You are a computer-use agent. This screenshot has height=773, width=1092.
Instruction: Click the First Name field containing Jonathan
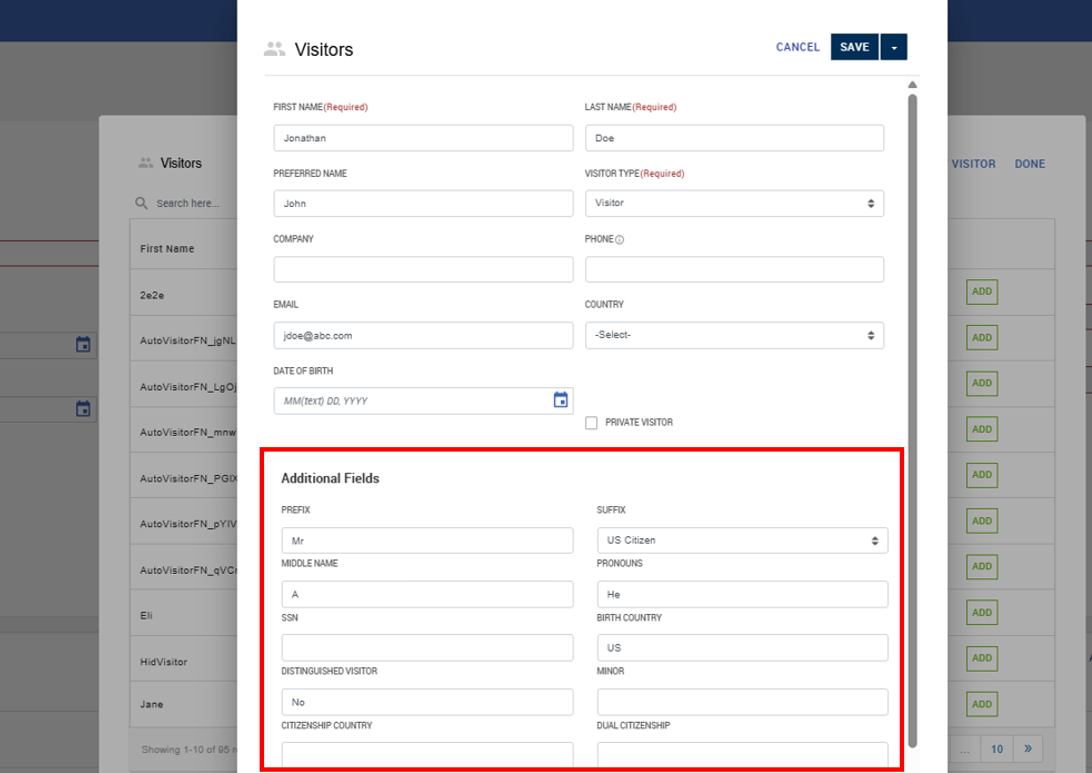(x=423, y=138)
